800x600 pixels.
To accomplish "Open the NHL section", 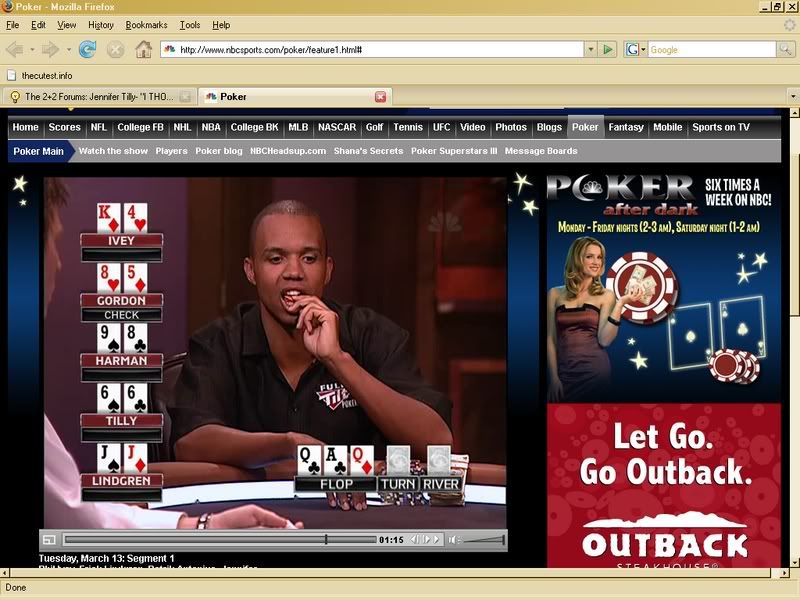I will click(182, 127).
